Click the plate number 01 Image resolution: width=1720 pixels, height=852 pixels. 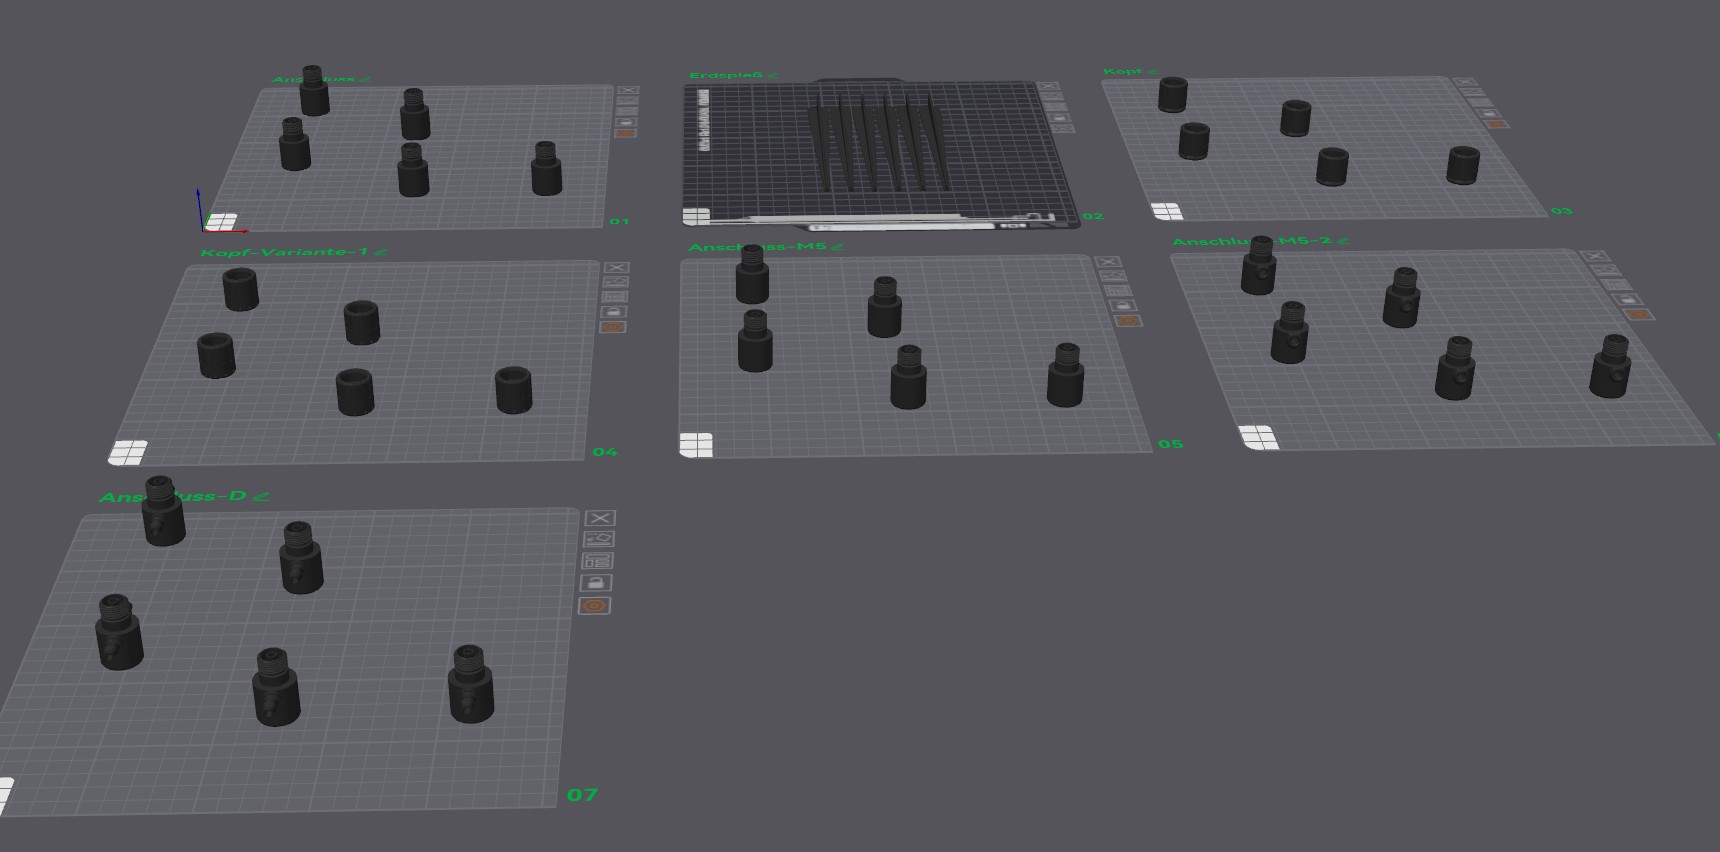pyautogui.click(x=619, y=221)
